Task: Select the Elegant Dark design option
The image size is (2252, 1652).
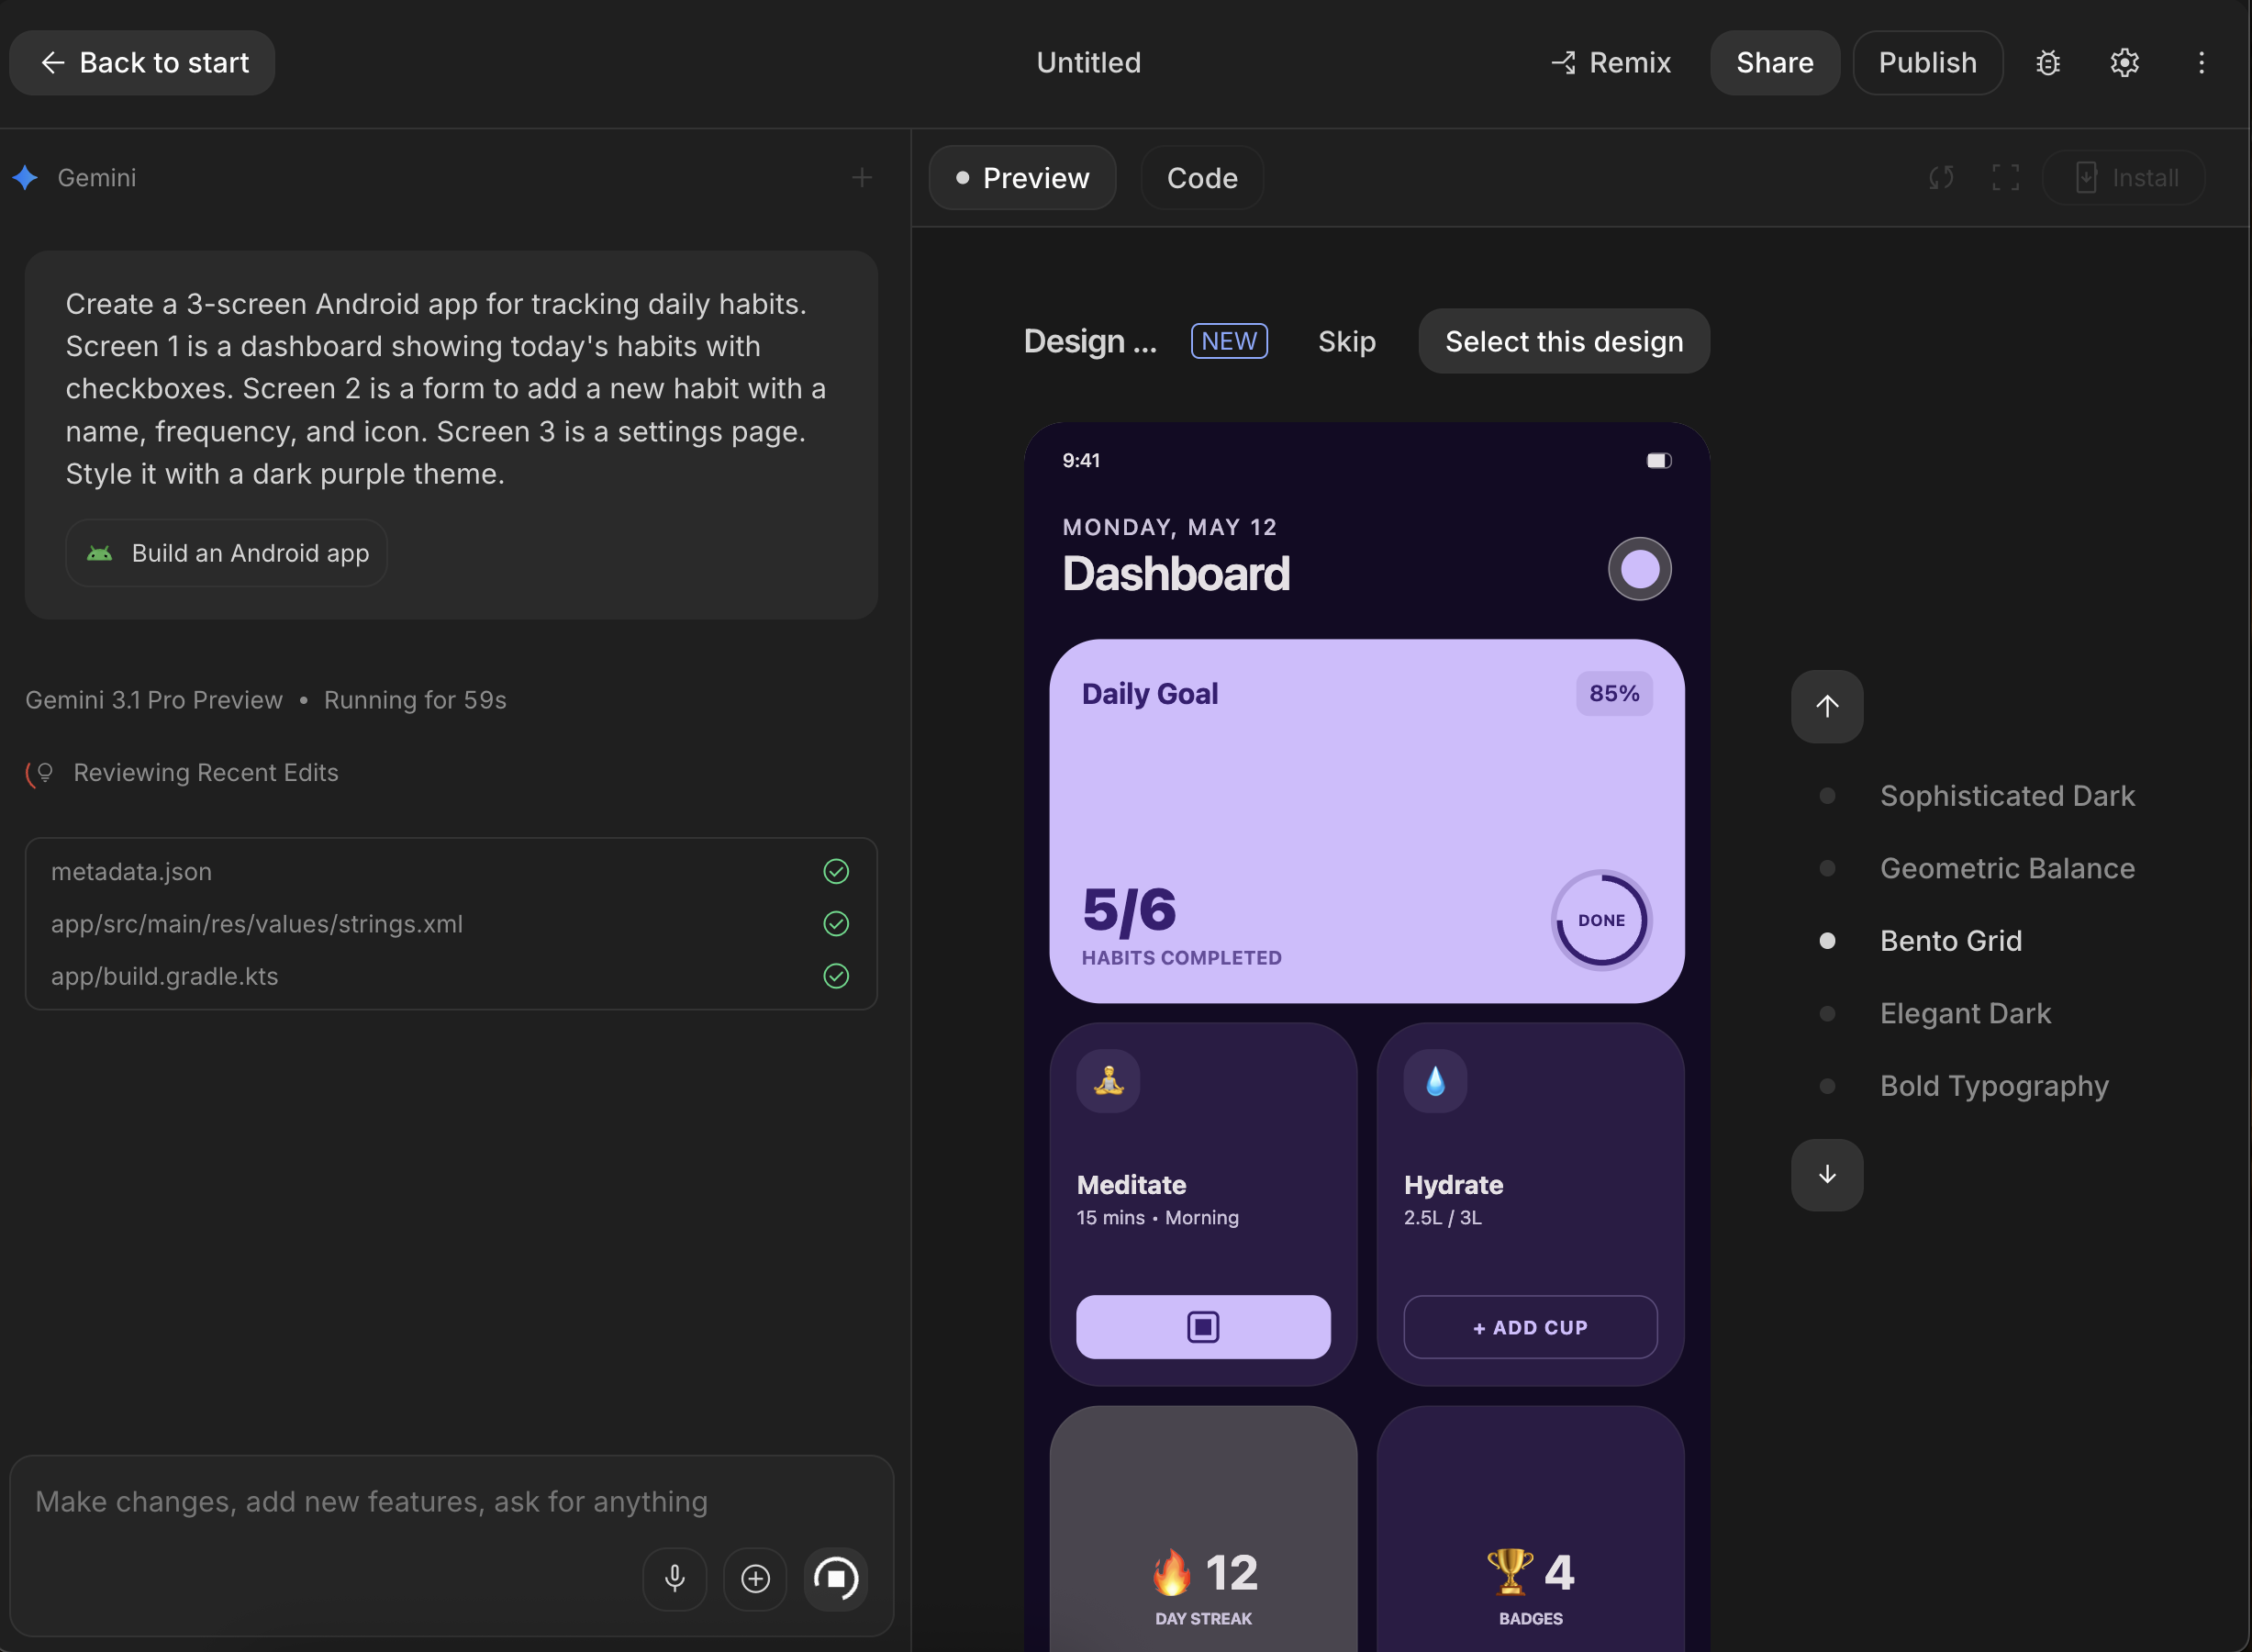Action: tap(1964, 1014)
